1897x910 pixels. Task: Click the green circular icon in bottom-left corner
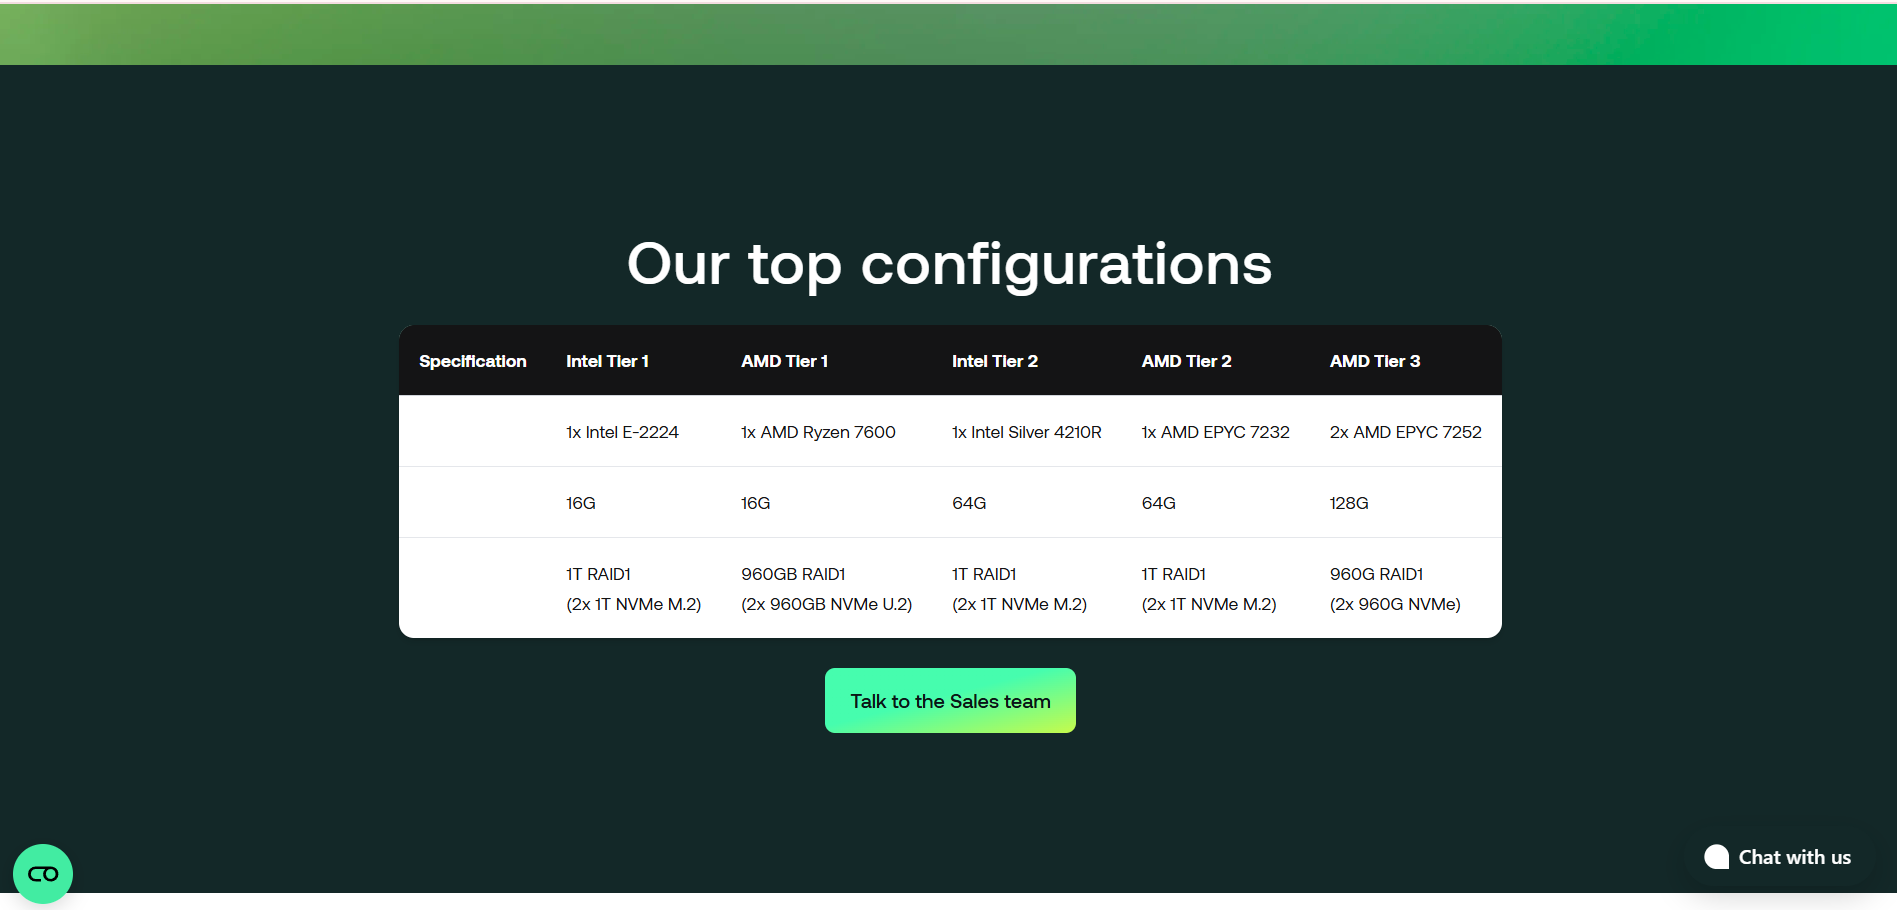43,873
